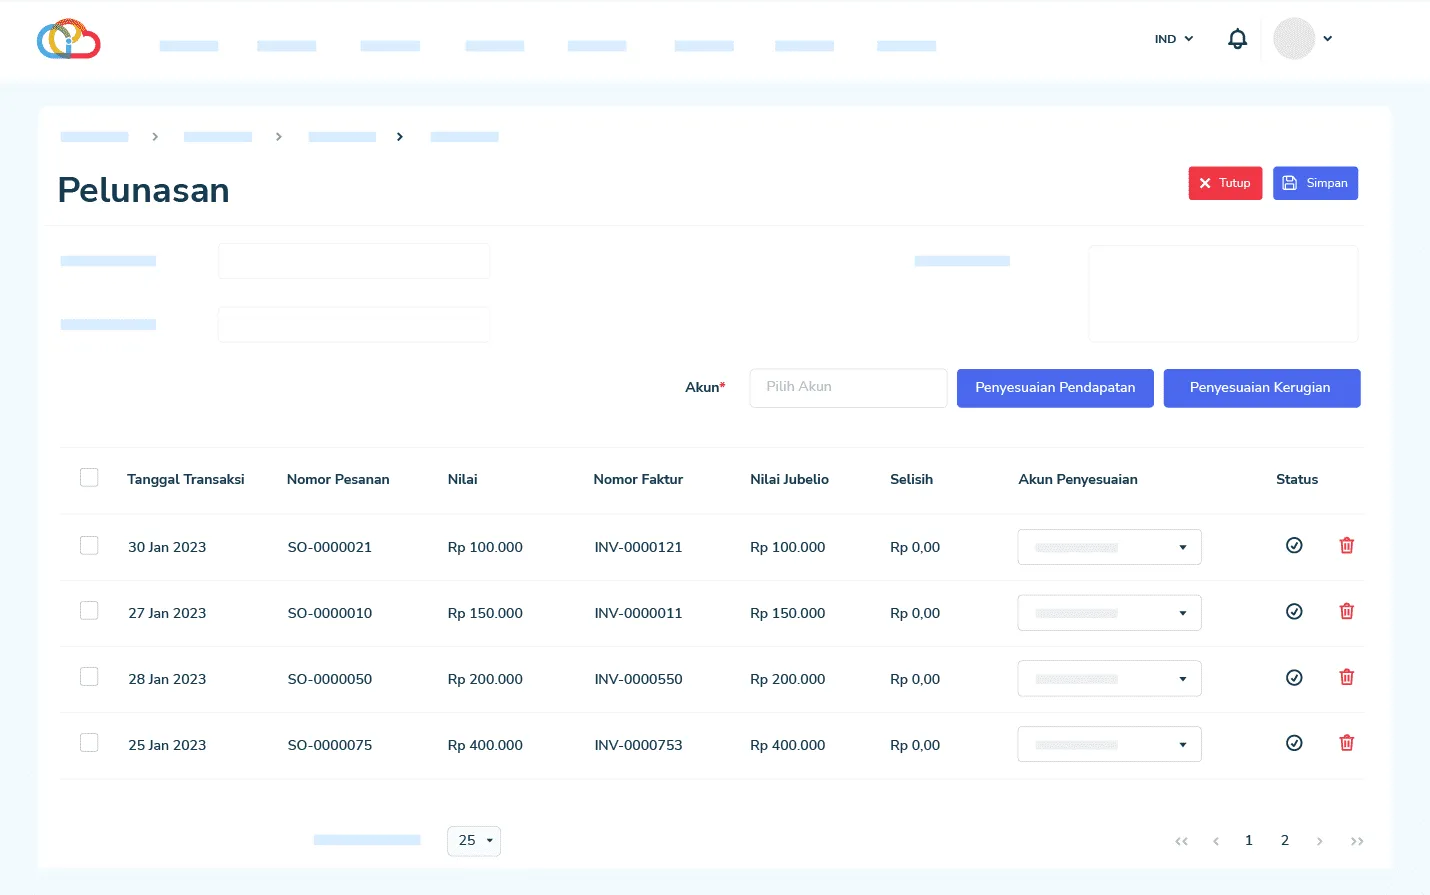
Task: Delete the SO-0000075 row with trash icon
Action: [1347, 743]
